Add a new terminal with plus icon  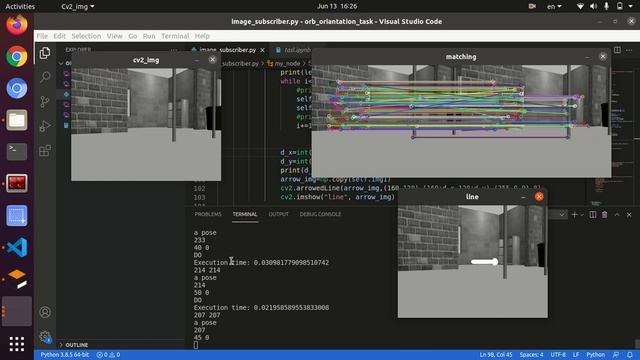574,215
